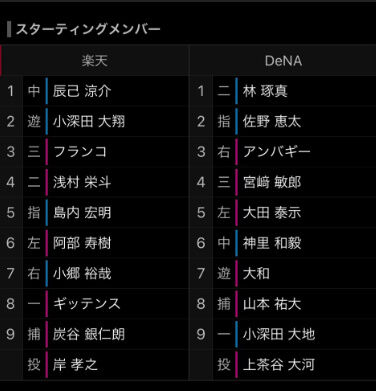Click 小郷 裕哉 in batting order

82,273
